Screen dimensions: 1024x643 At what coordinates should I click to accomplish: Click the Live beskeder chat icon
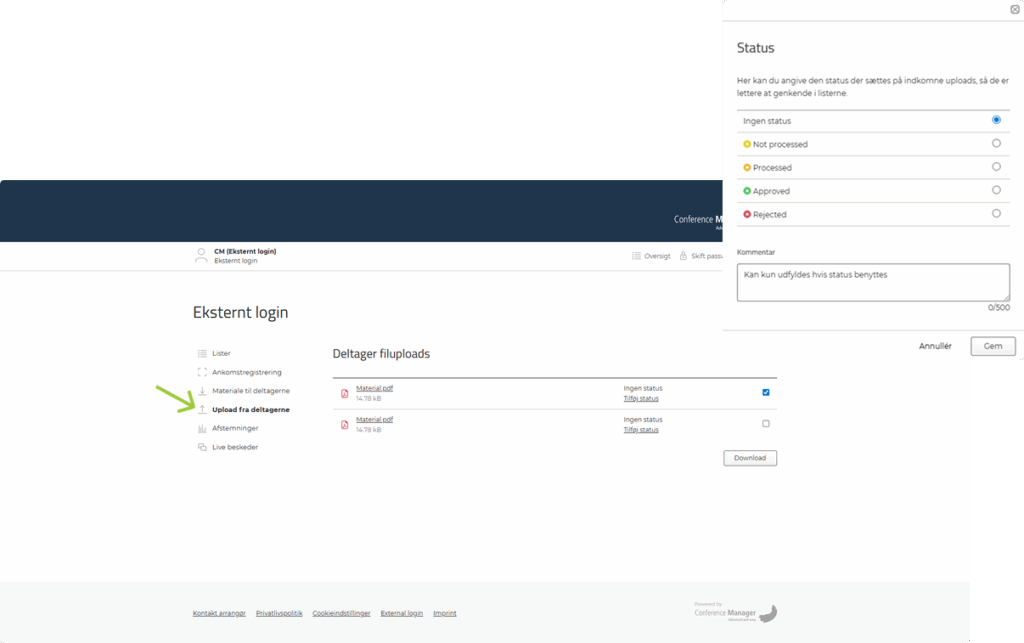(202, 447)
